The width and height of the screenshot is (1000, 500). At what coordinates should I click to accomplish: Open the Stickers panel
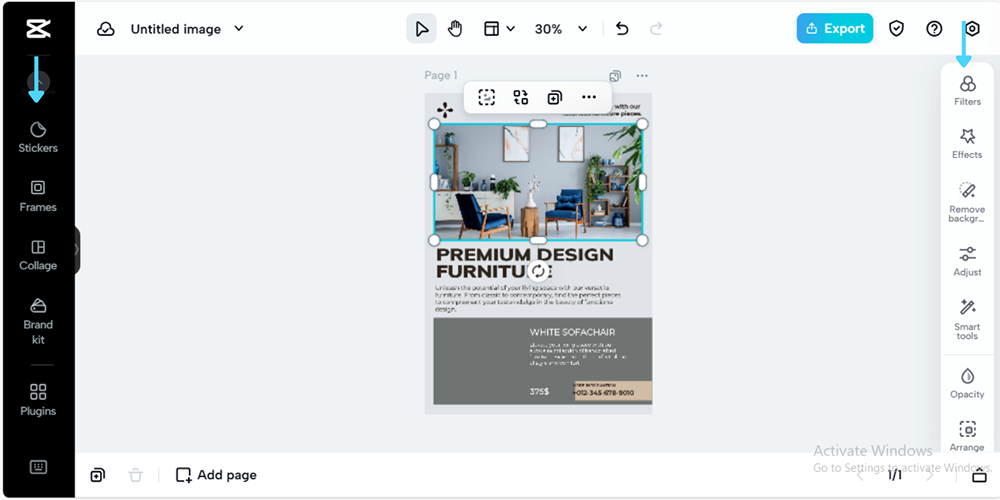coord(38,137)
